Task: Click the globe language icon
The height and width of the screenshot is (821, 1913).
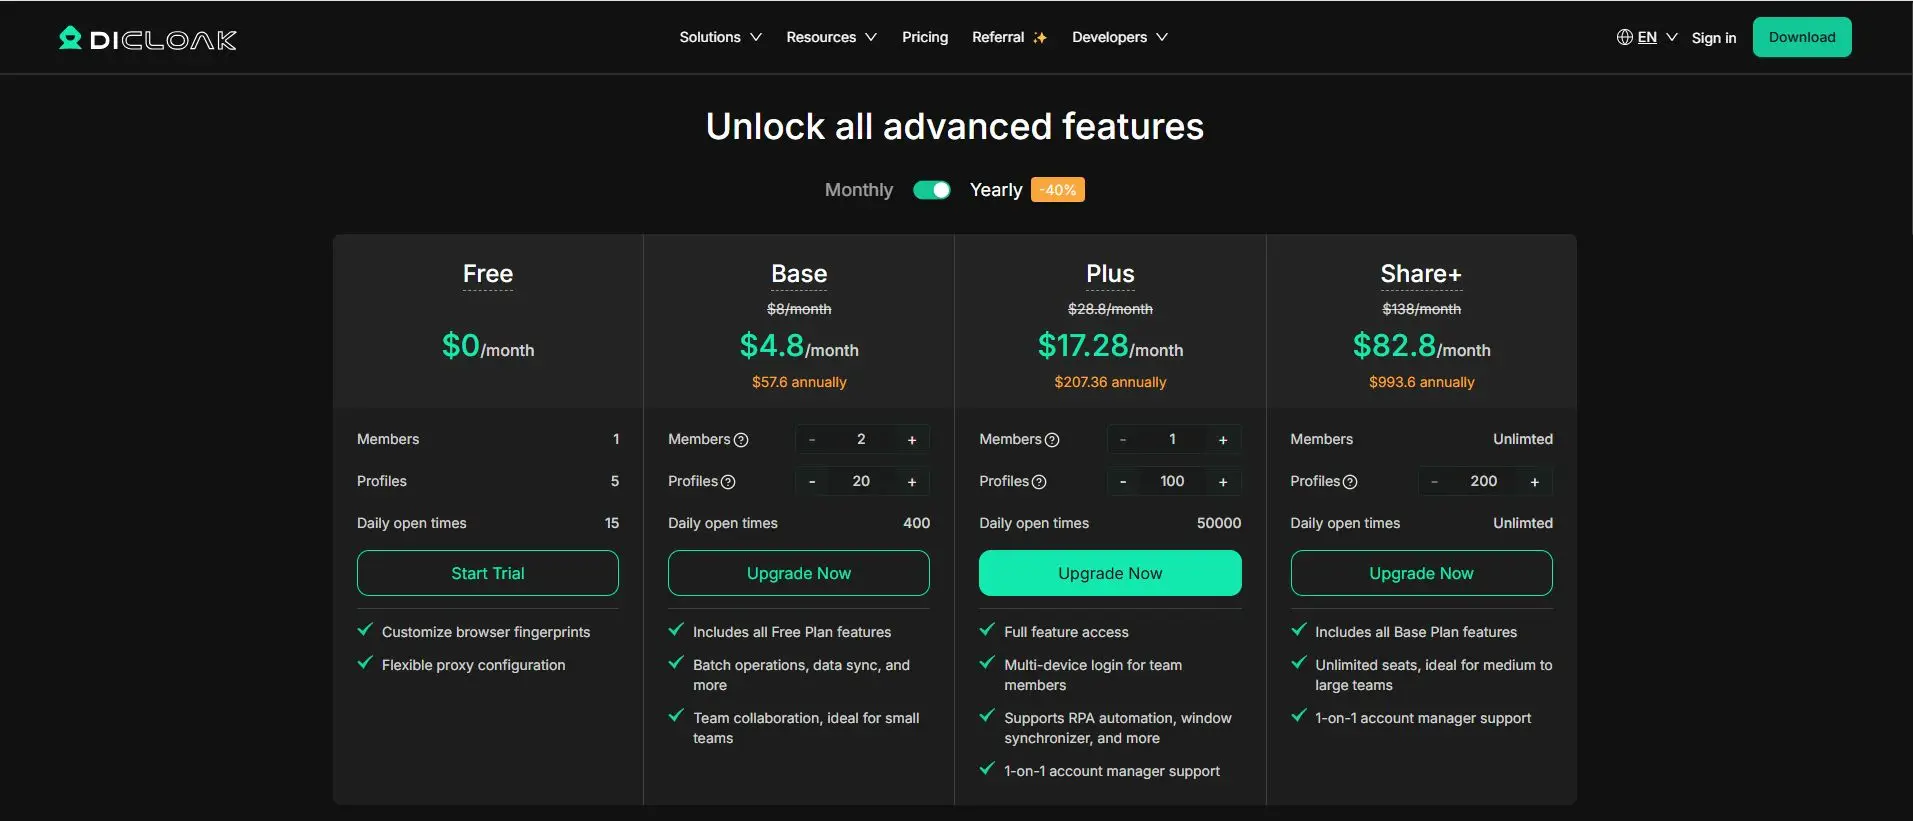Action: pyautogui.click(x=1624, y=37)
